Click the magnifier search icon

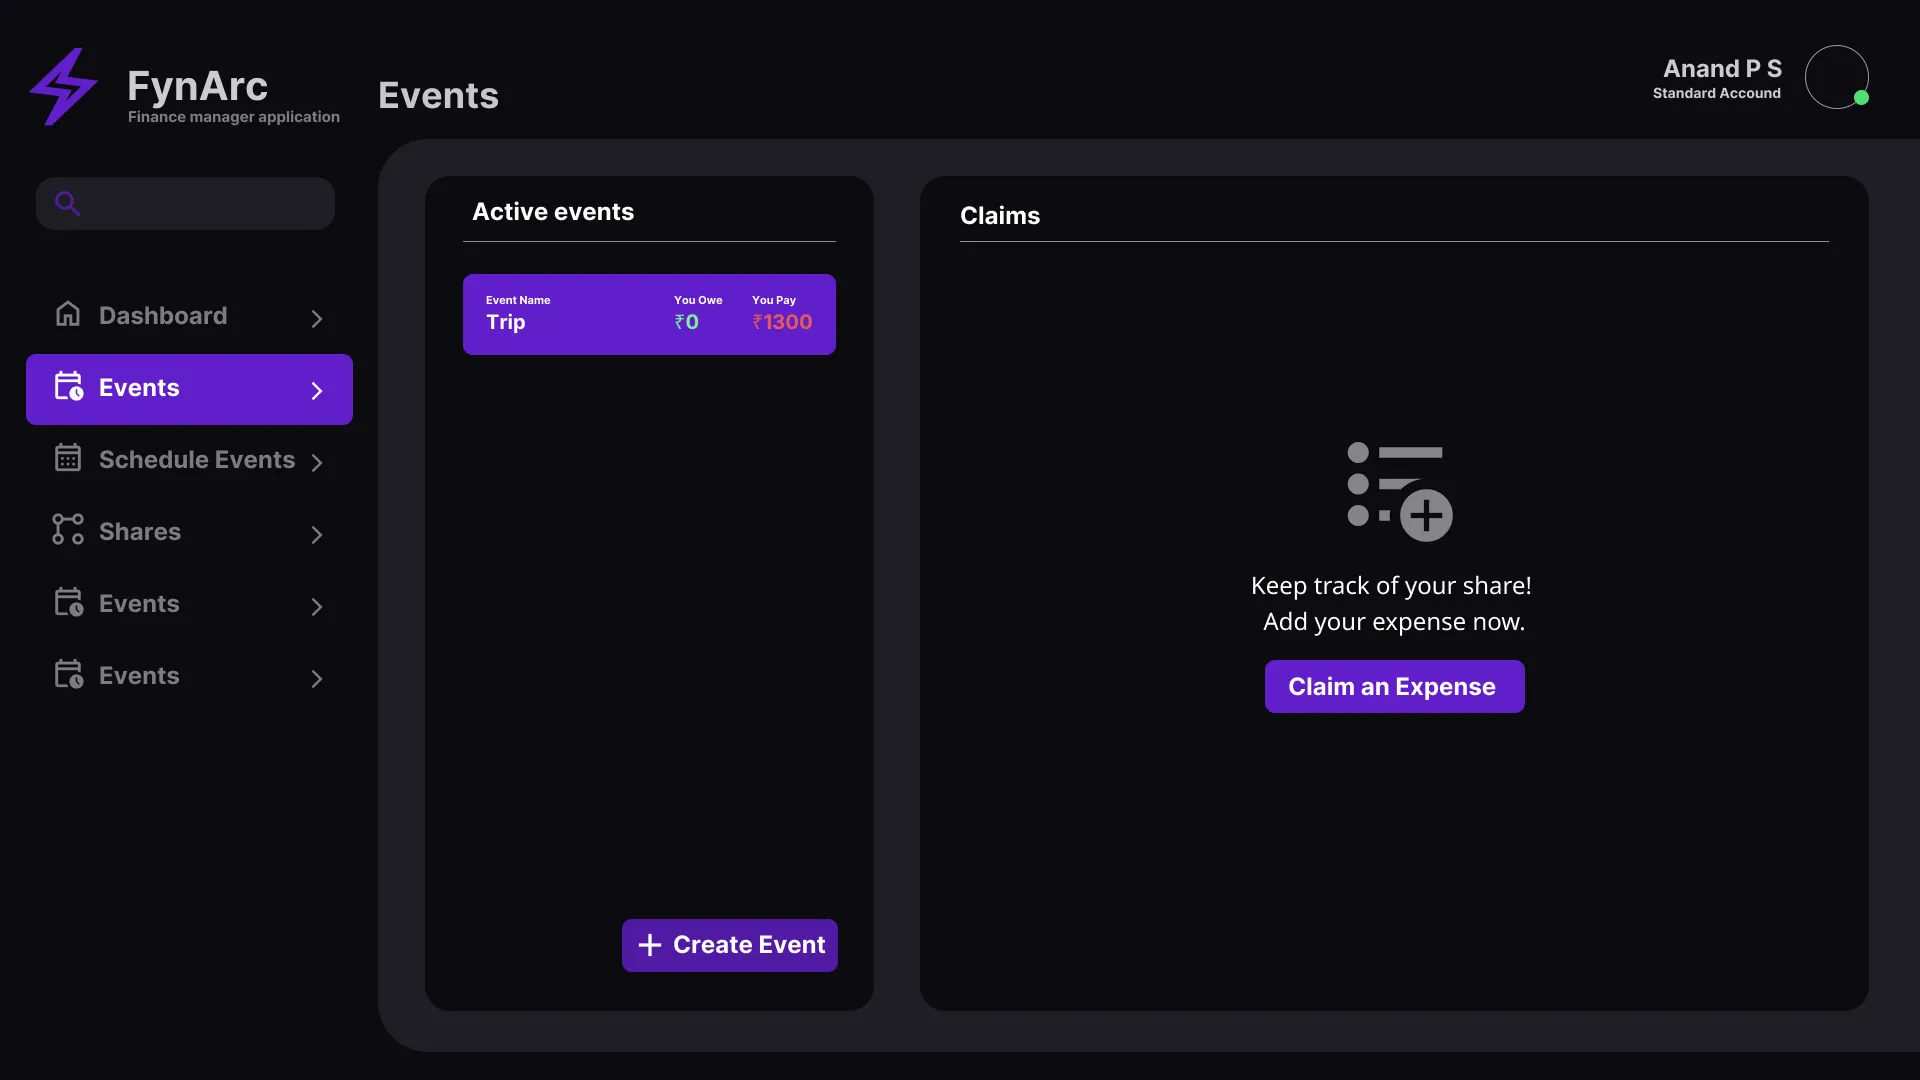(67, 204)
